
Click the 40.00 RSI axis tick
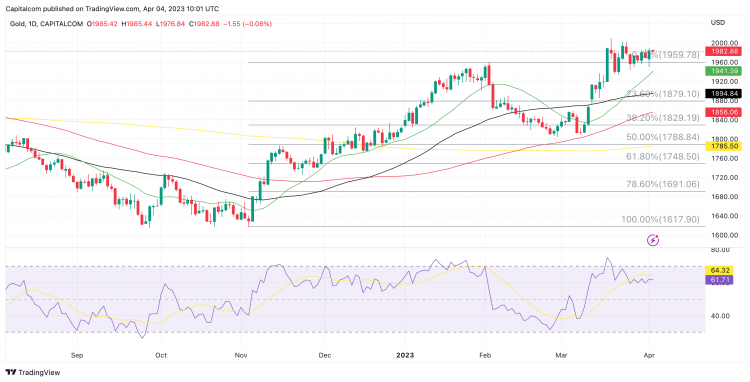[720, 316]
